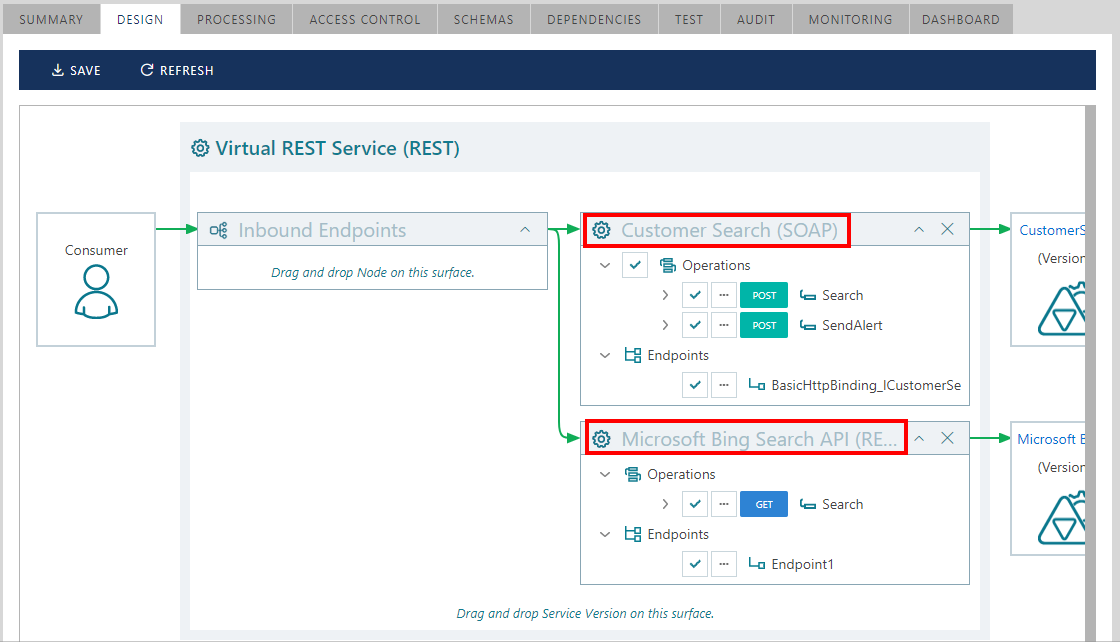
Task: Click the POST badge next to Search
Action: coord(764,295)
